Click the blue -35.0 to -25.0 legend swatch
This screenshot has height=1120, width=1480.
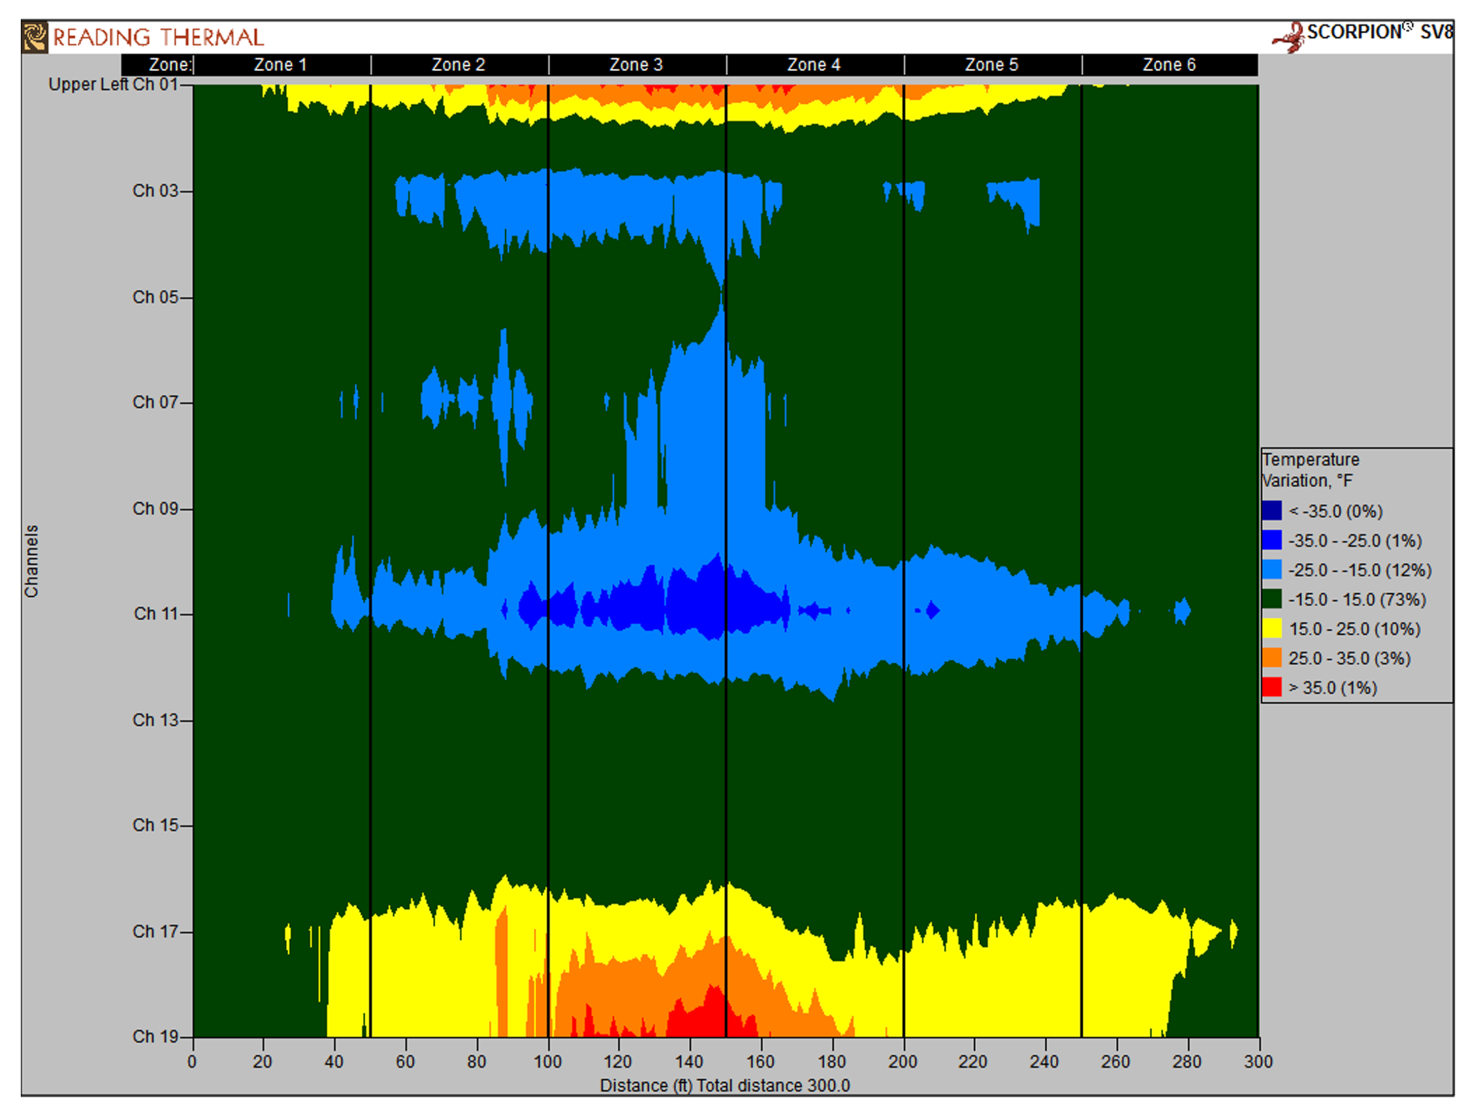(1272, 540)
